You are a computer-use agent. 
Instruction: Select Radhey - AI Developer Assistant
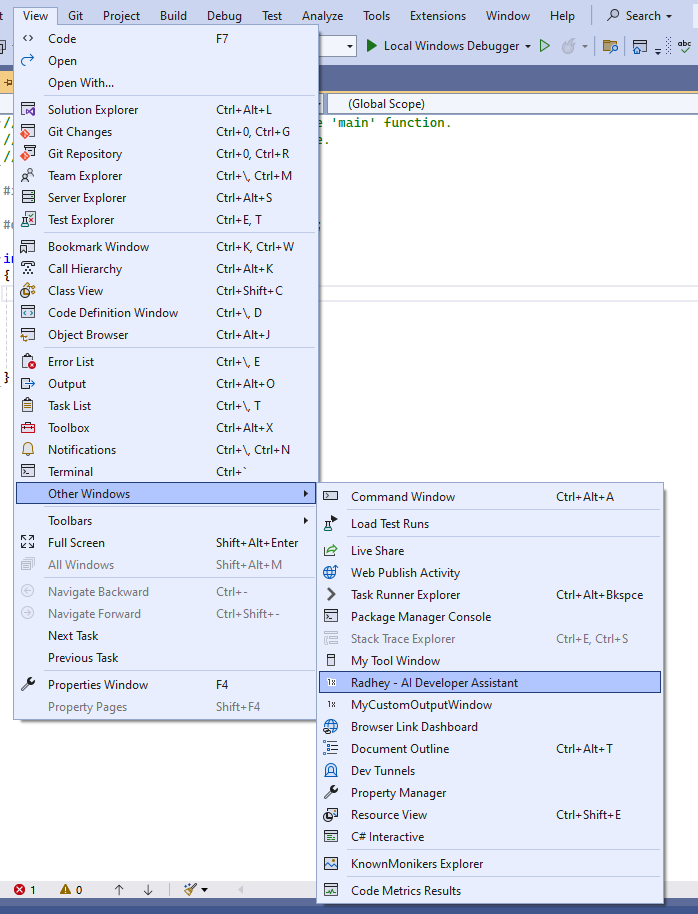coord(490,683)
